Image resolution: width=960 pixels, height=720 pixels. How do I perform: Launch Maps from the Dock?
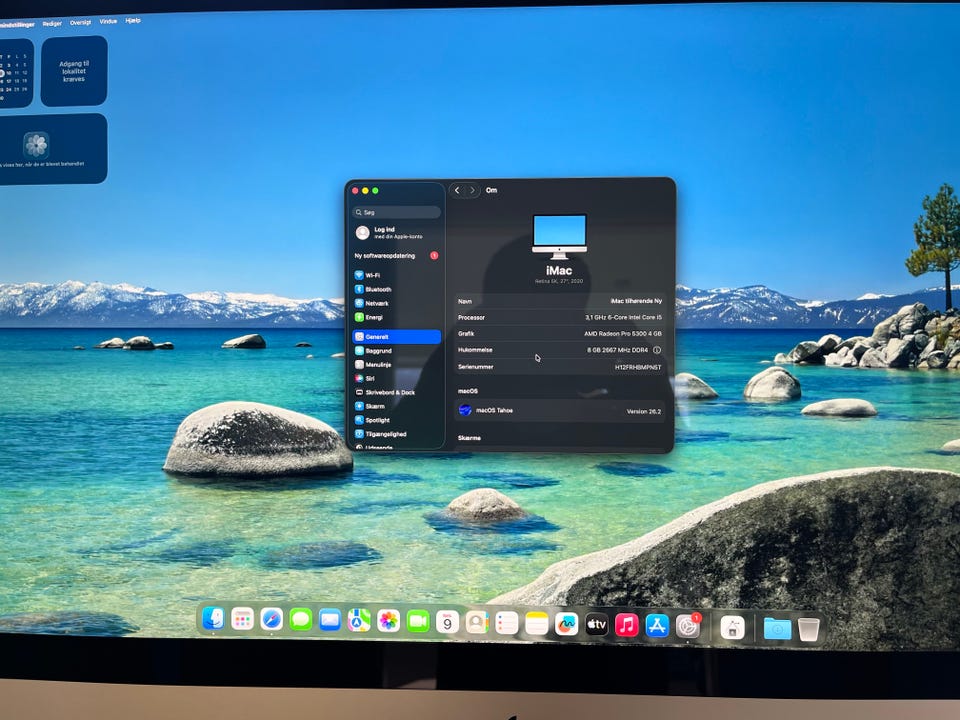tap(359, 621)
